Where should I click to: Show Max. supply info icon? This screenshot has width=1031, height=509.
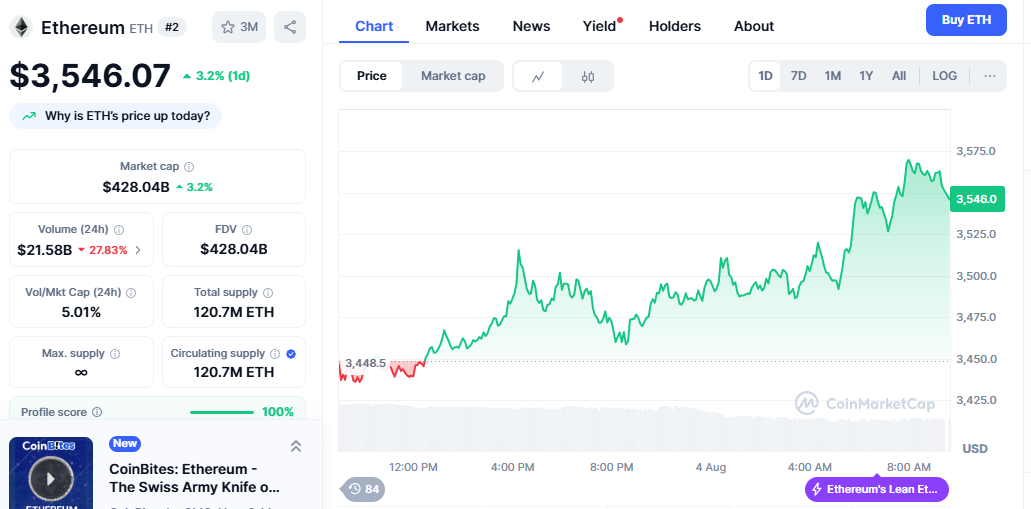point(115,354)
